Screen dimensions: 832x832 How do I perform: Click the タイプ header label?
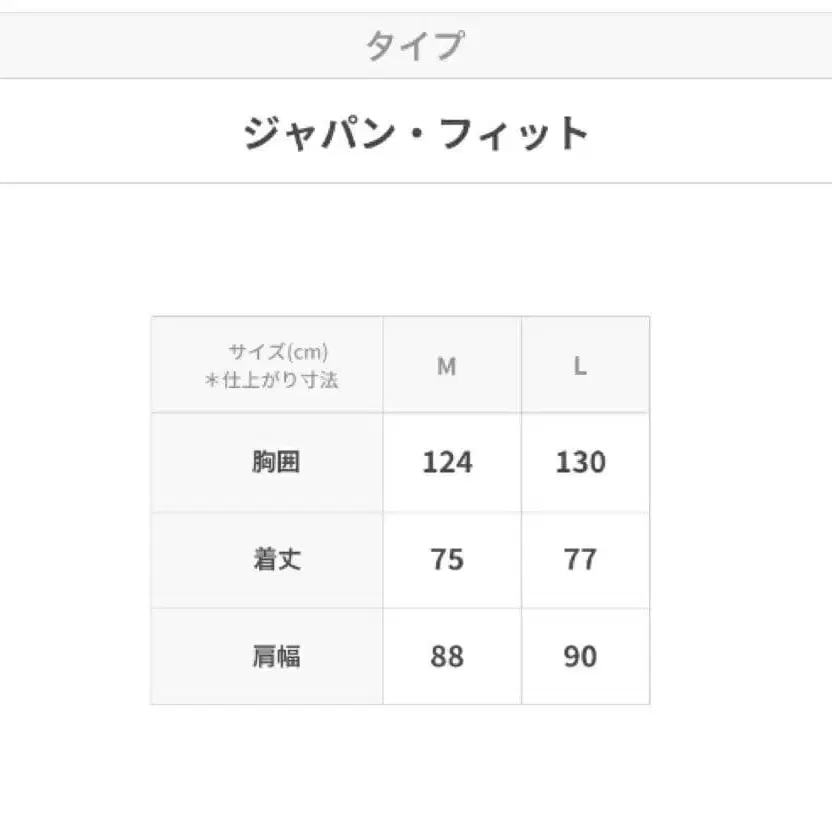pyautogui.click(x=415, y=46)
